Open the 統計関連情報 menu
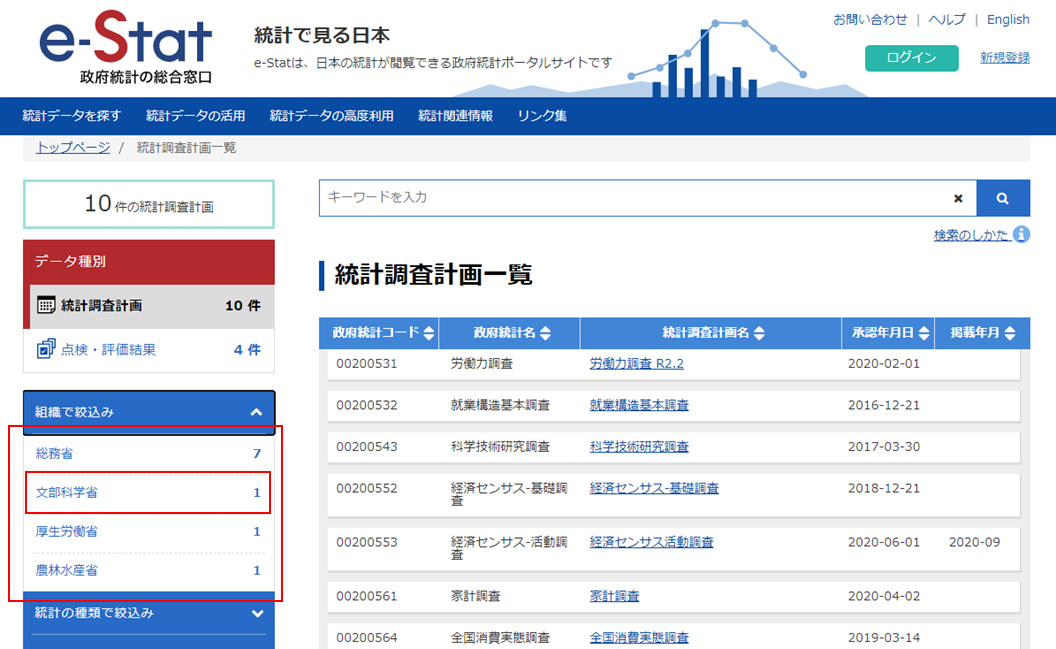1056x649 pixels. click(455, 116)
